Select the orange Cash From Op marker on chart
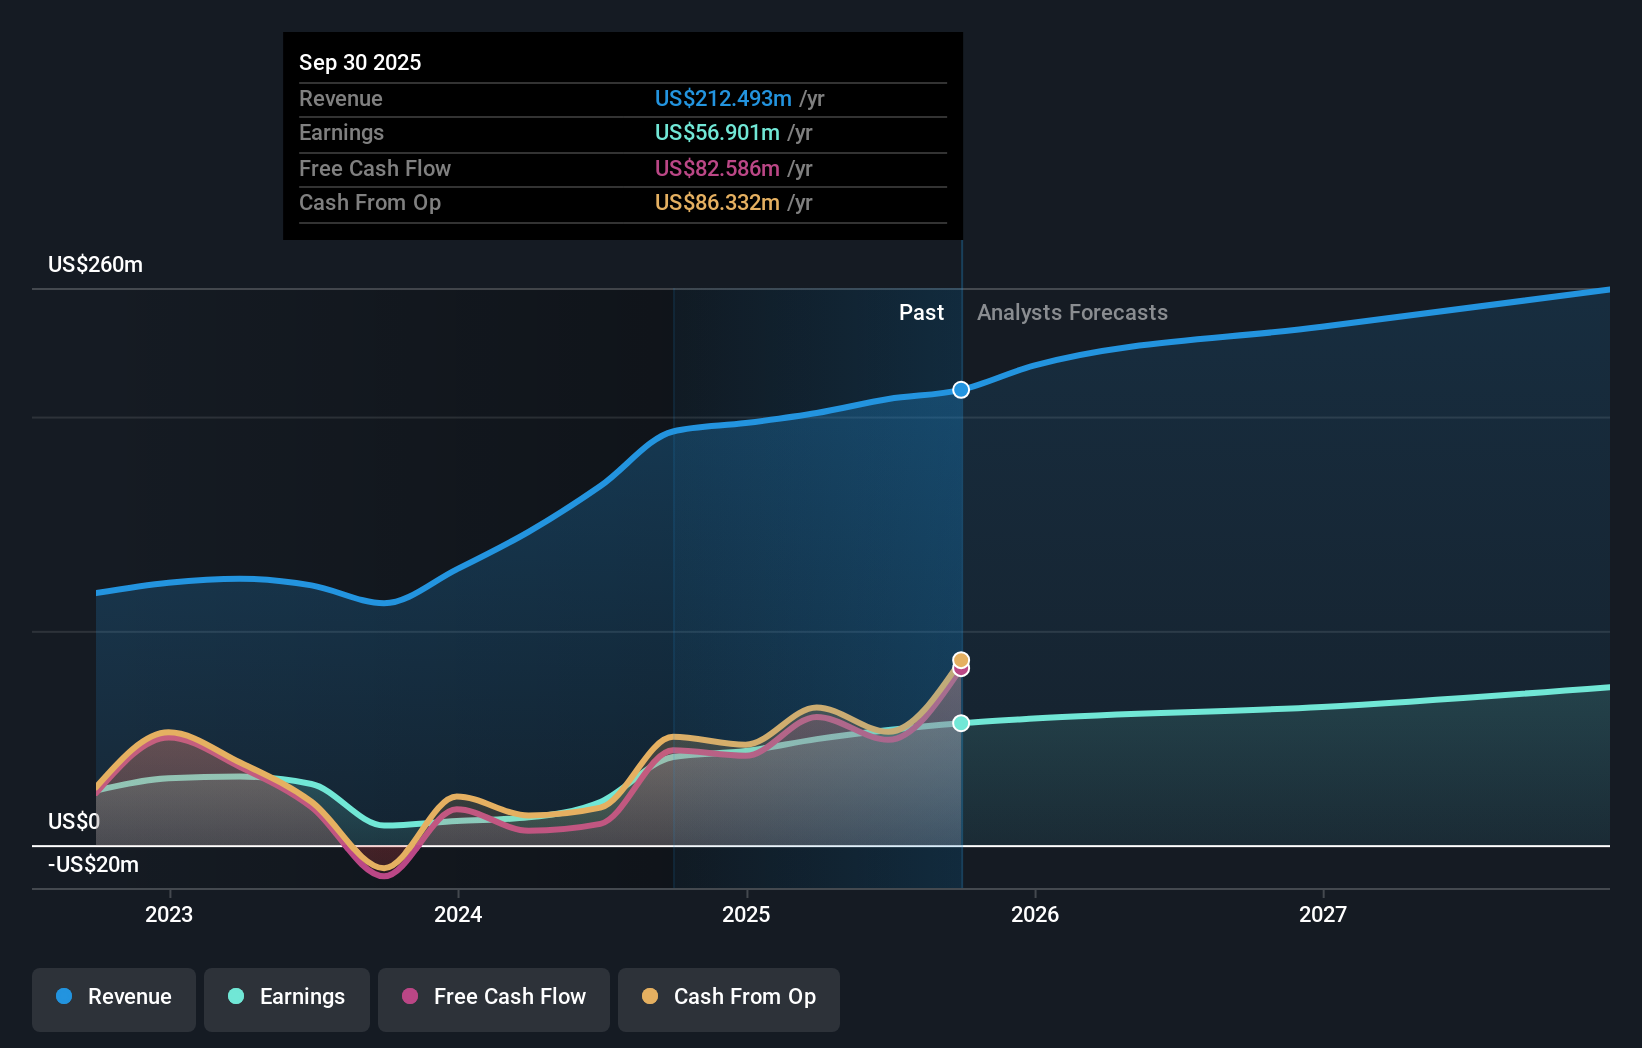This screenshot has height=1048, width=1642. [x=961, y=660]
